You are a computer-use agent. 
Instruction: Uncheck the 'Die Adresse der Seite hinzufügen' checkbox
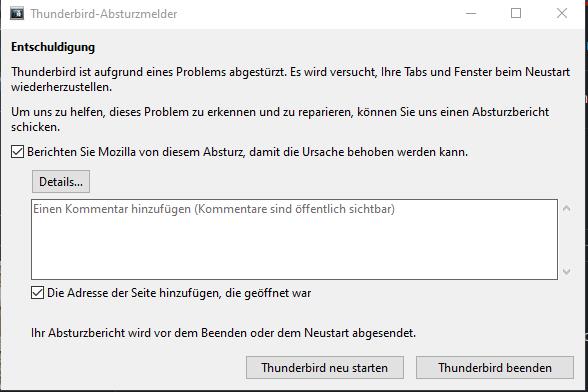point(38,293)
